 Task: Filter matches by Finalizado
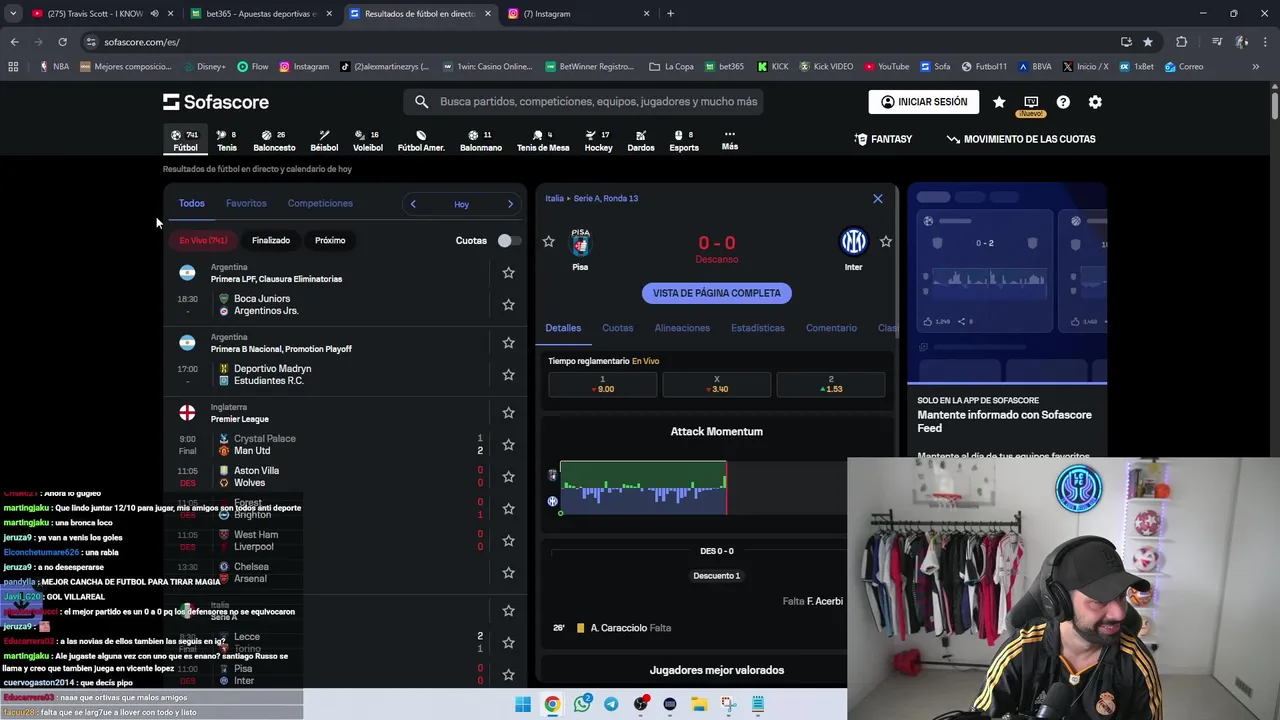click(x=271, y=241)
